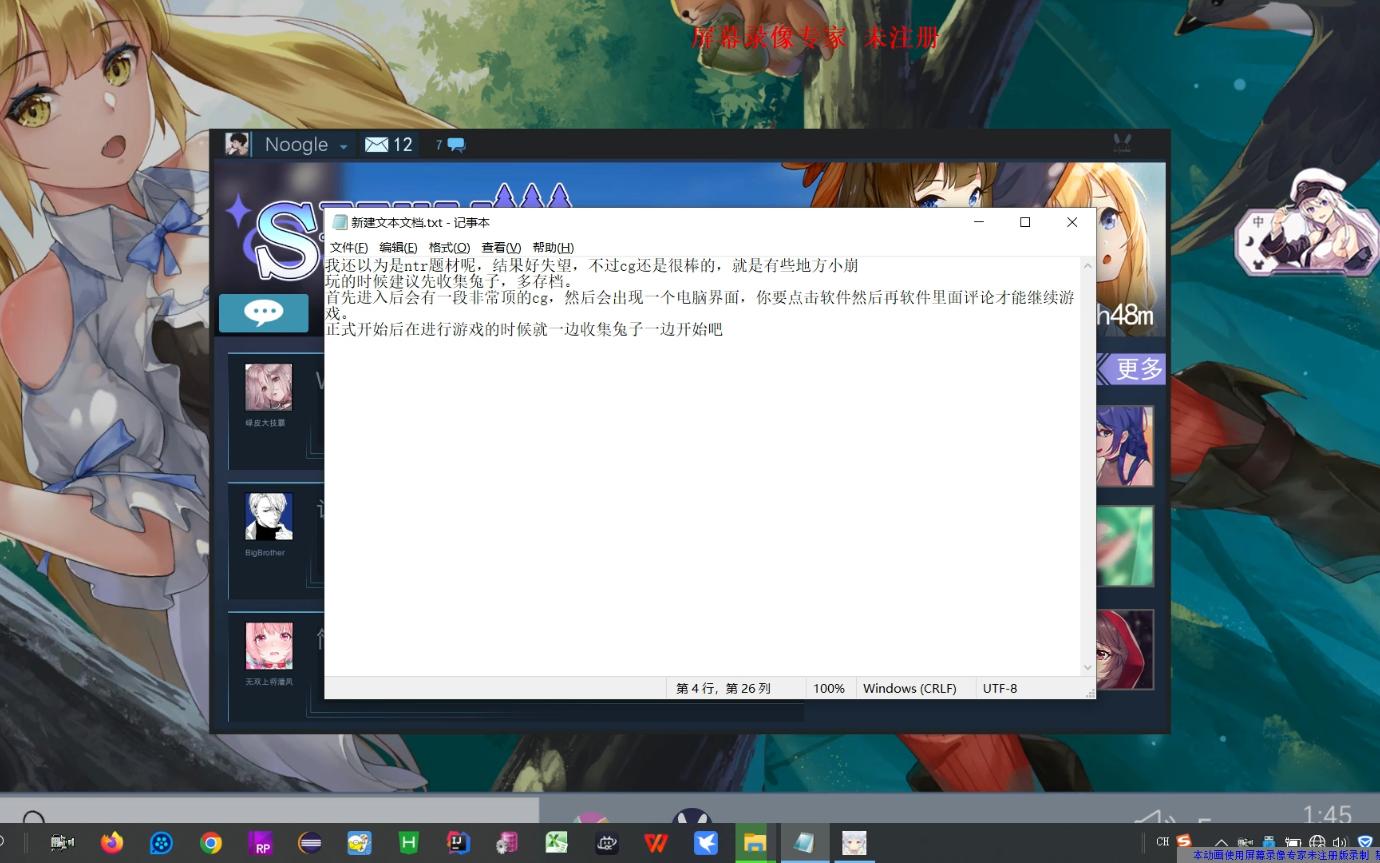Image resolution: width=1380 pixels, height=863 pixels.
Task: Click the Noogle profile avatar in header
Action: tap(237, 144)
